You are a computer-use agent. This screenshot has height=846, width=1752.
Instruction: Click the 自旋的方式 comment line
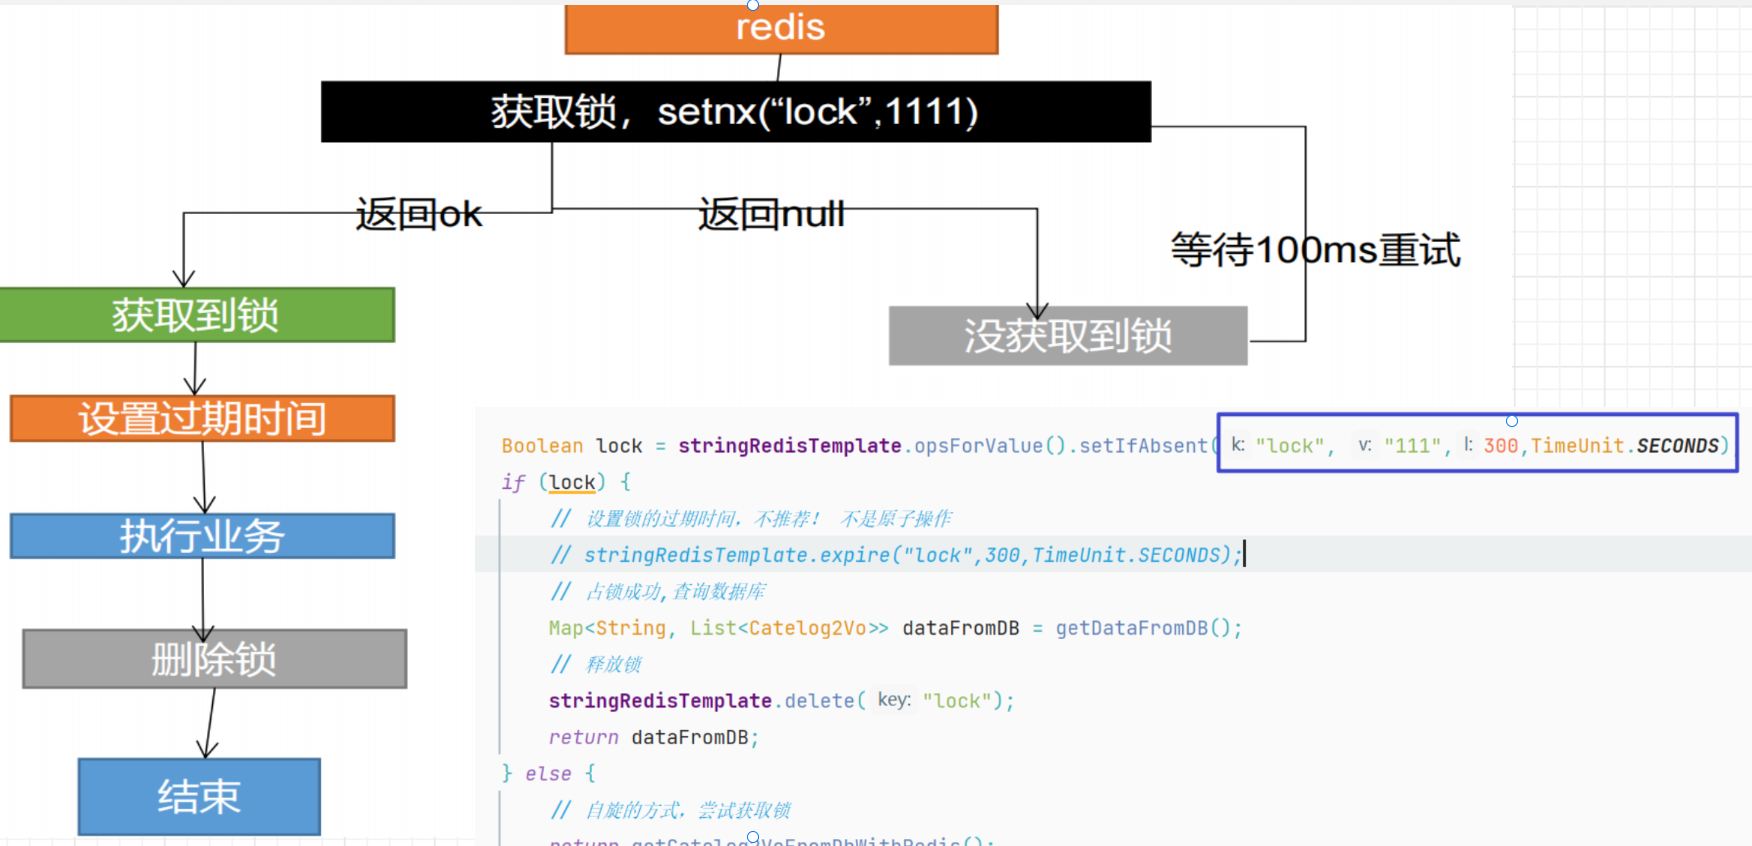click(x=670, y=810)
